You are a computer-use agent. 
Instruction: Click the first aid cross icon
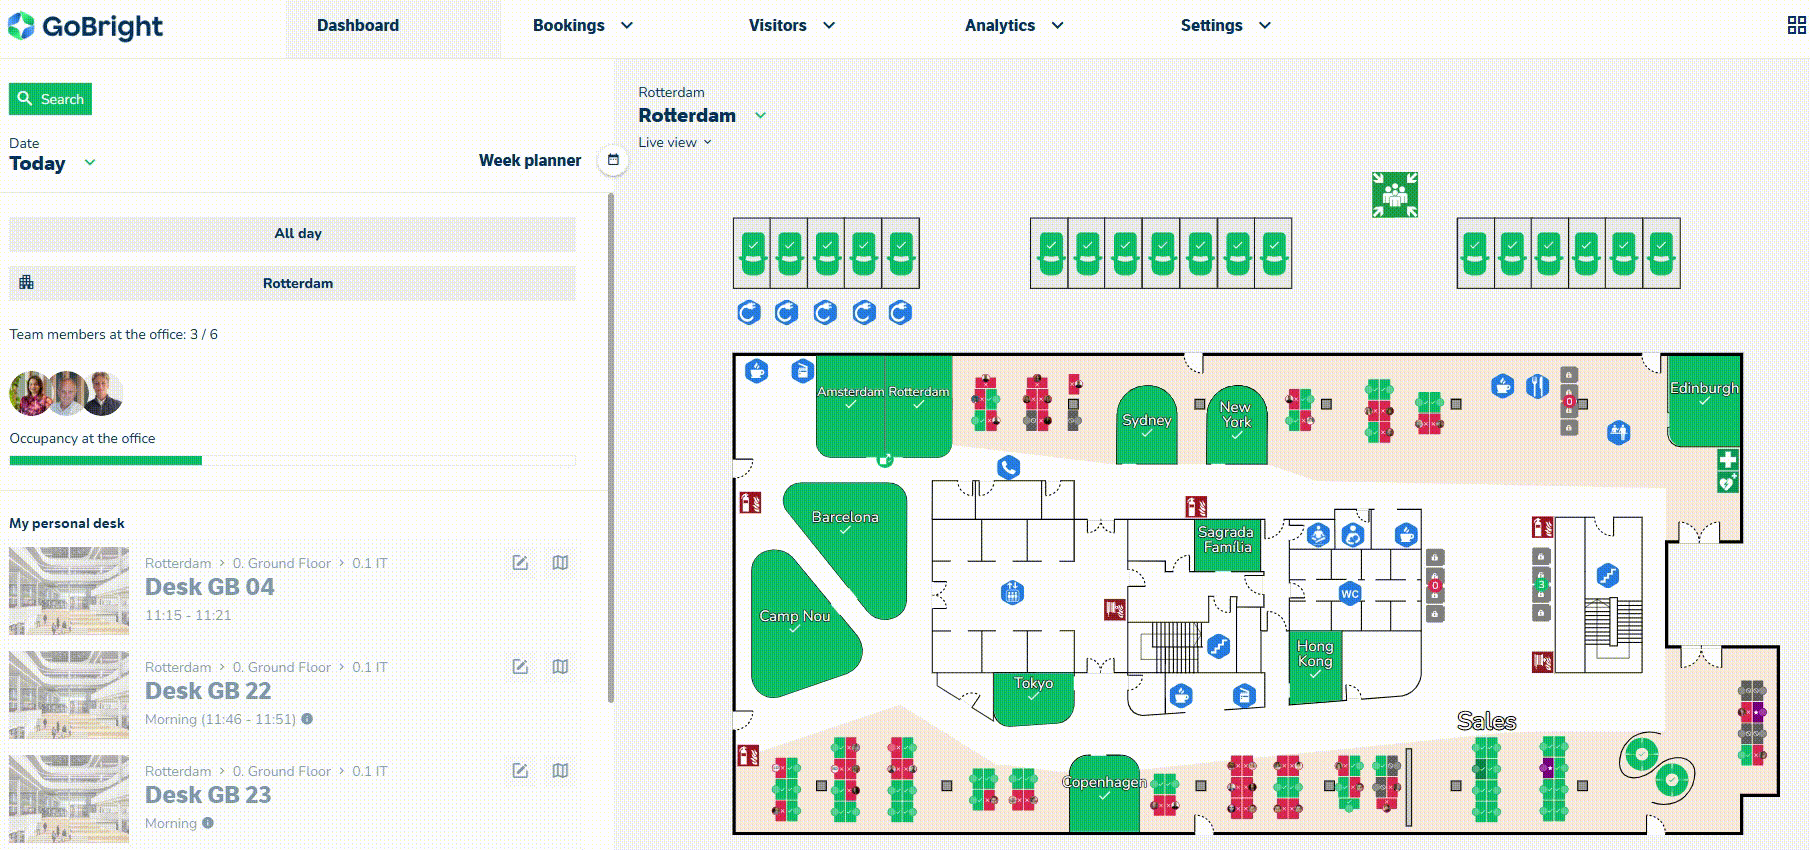click(x=1727, y=460)
